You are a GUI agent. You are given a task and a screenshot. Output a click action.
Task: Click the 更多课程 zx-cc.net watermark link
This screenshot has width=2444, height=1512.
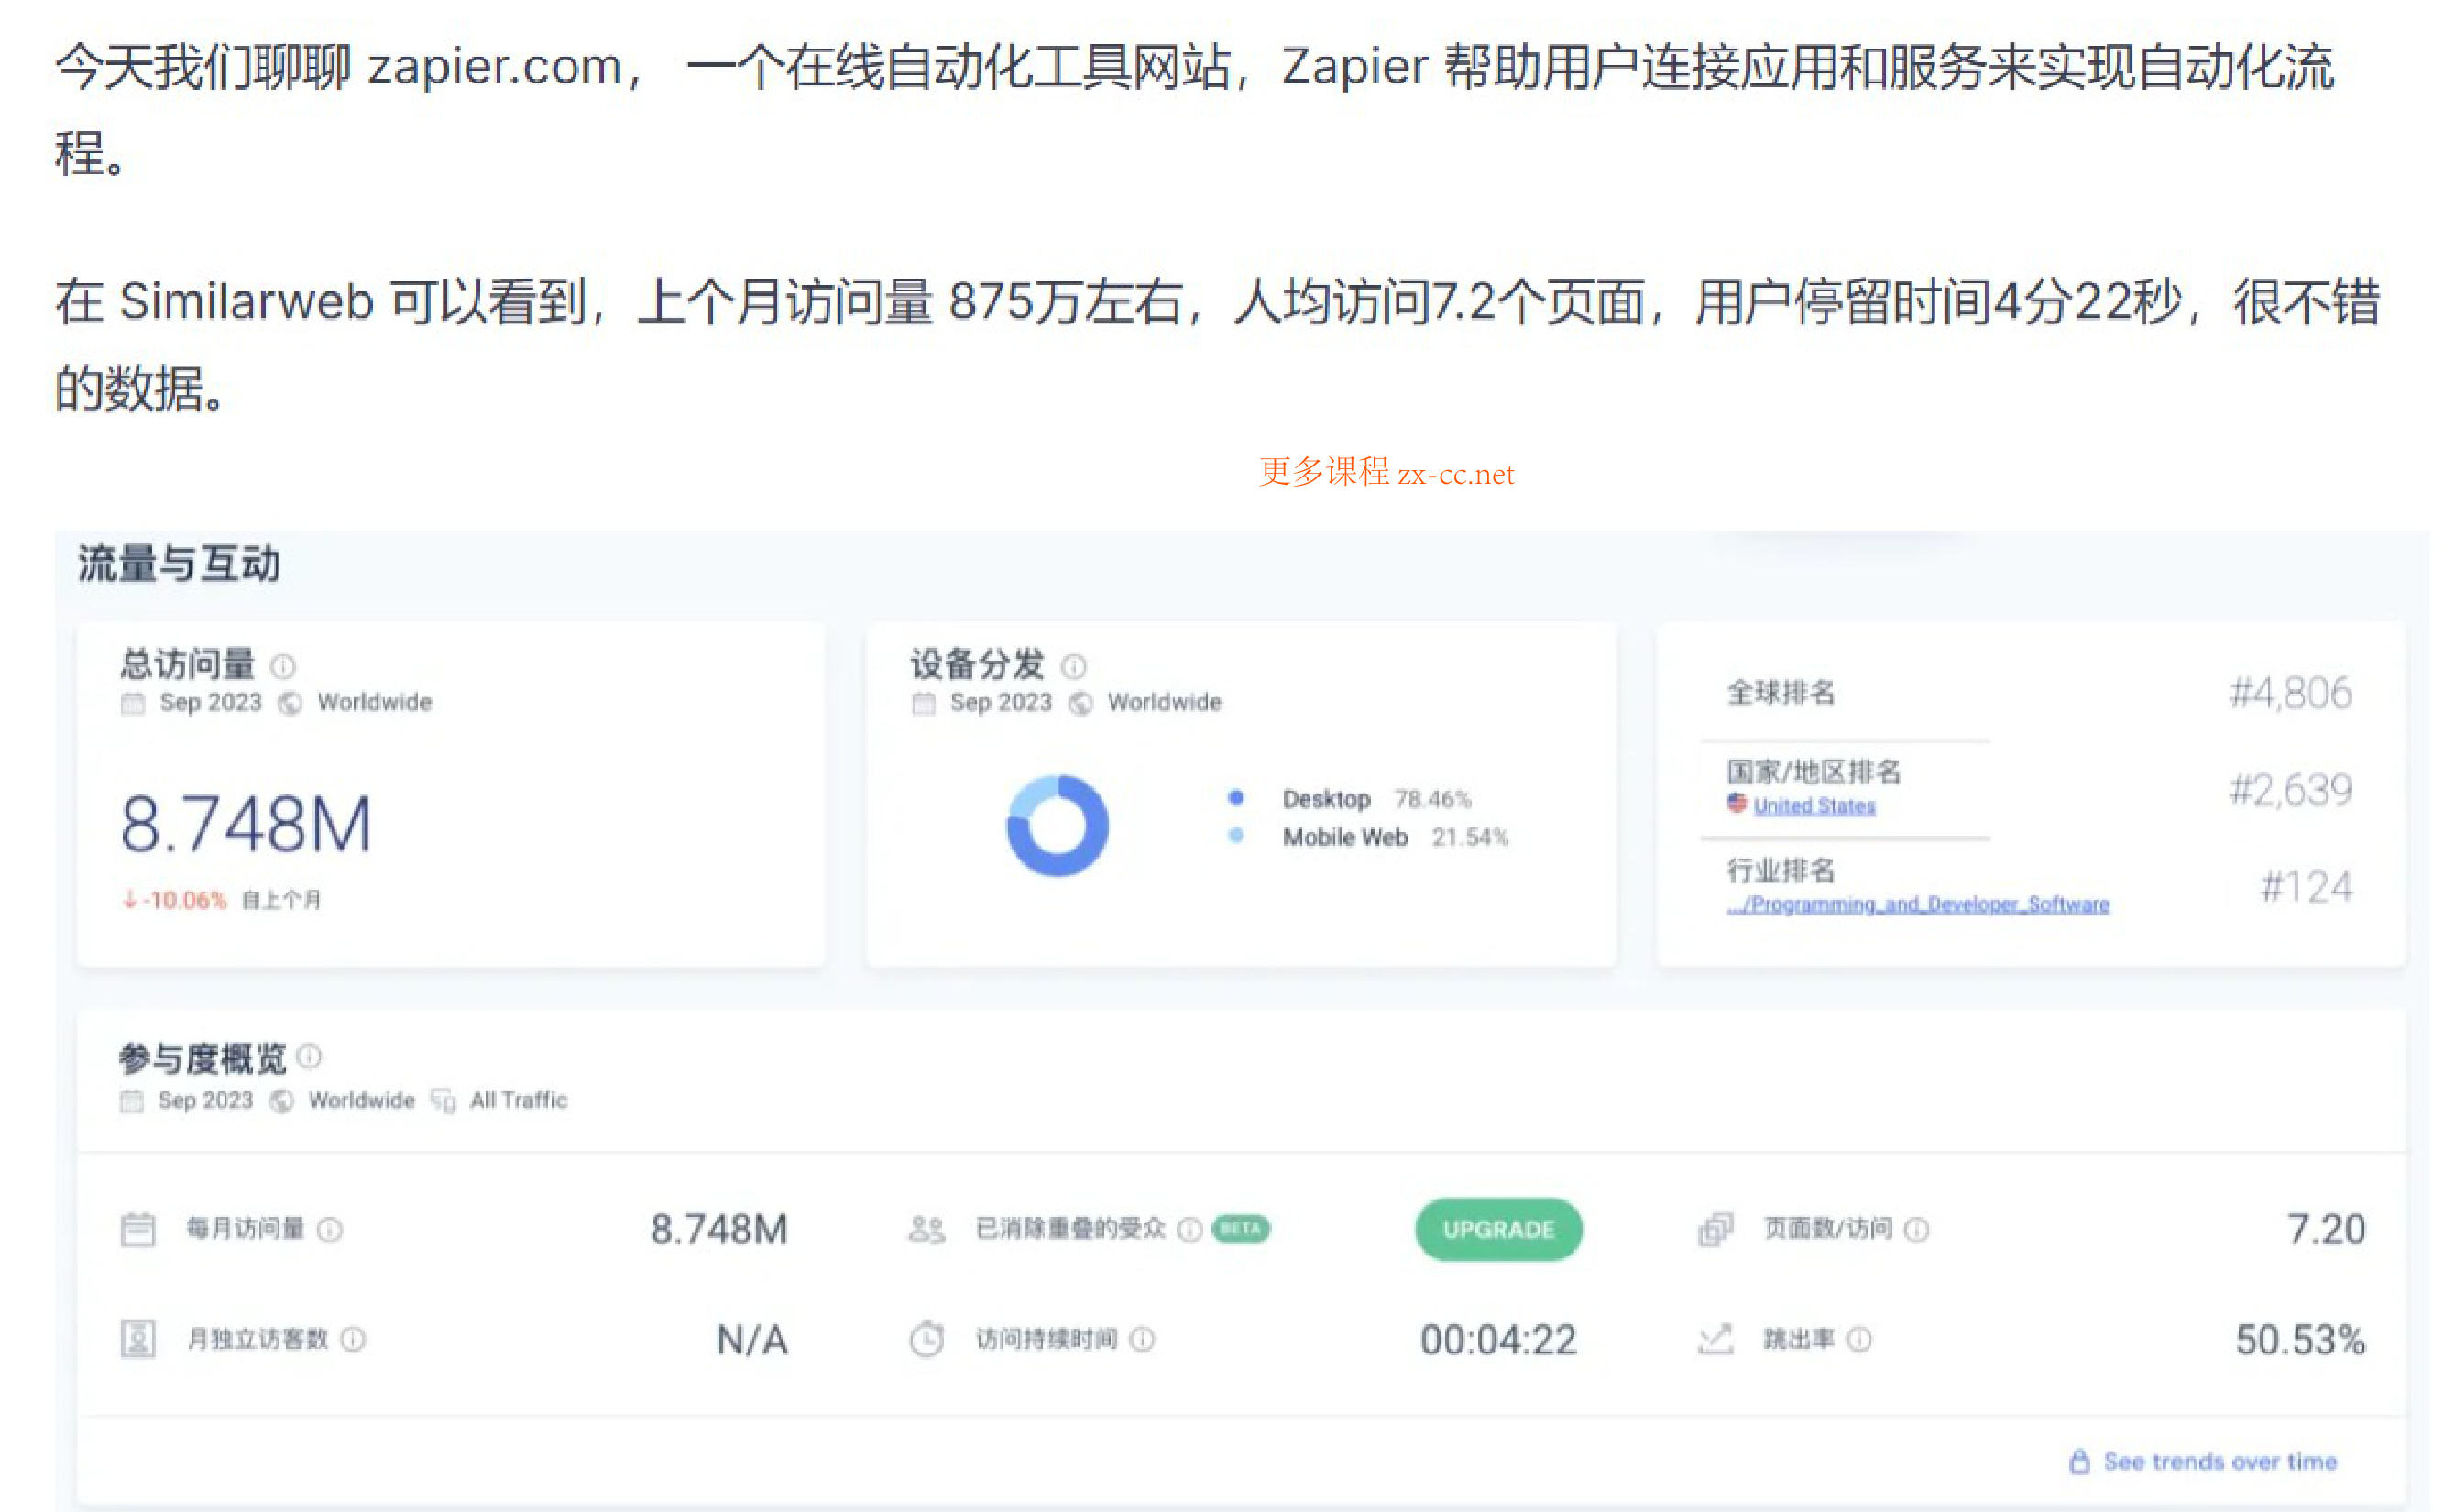(1386, 473)
